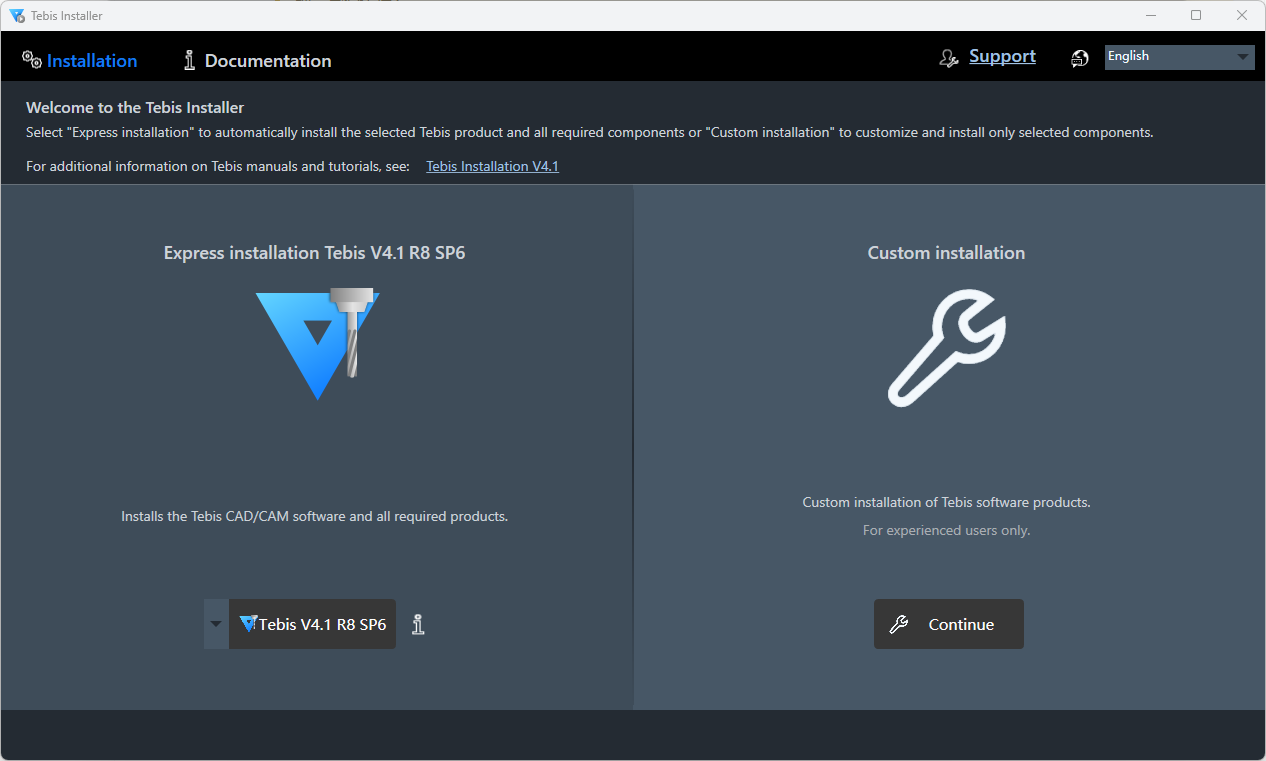The image size is (1266, 761).
Task: Click 'Custom installation of Tebis software products.' text
Action: pos(947,502)
